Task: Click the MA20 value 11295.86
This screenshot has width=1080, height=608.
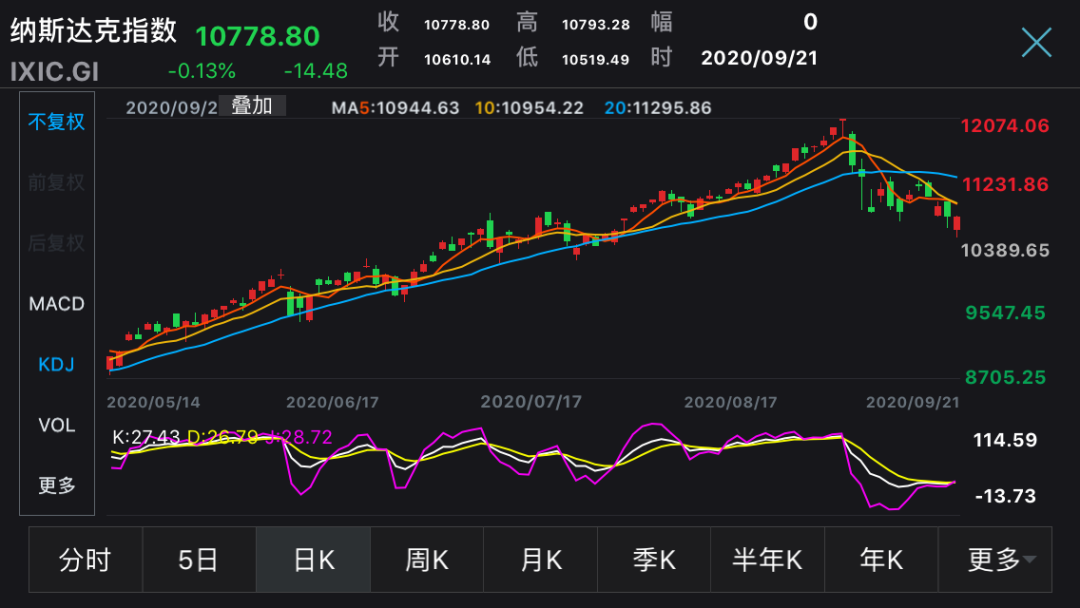Action: tap(670, 108)
